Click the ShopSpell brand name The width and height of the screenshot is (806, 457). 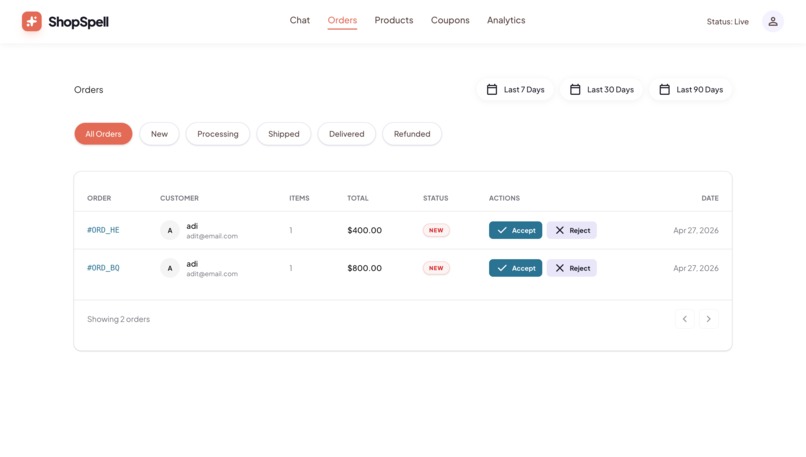(x=79, y=22)
